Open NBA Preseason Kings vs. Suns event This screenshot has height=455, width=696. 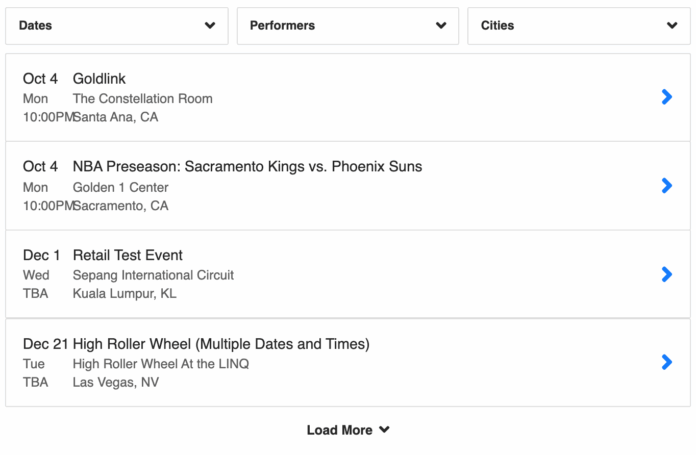click(247, 167)
